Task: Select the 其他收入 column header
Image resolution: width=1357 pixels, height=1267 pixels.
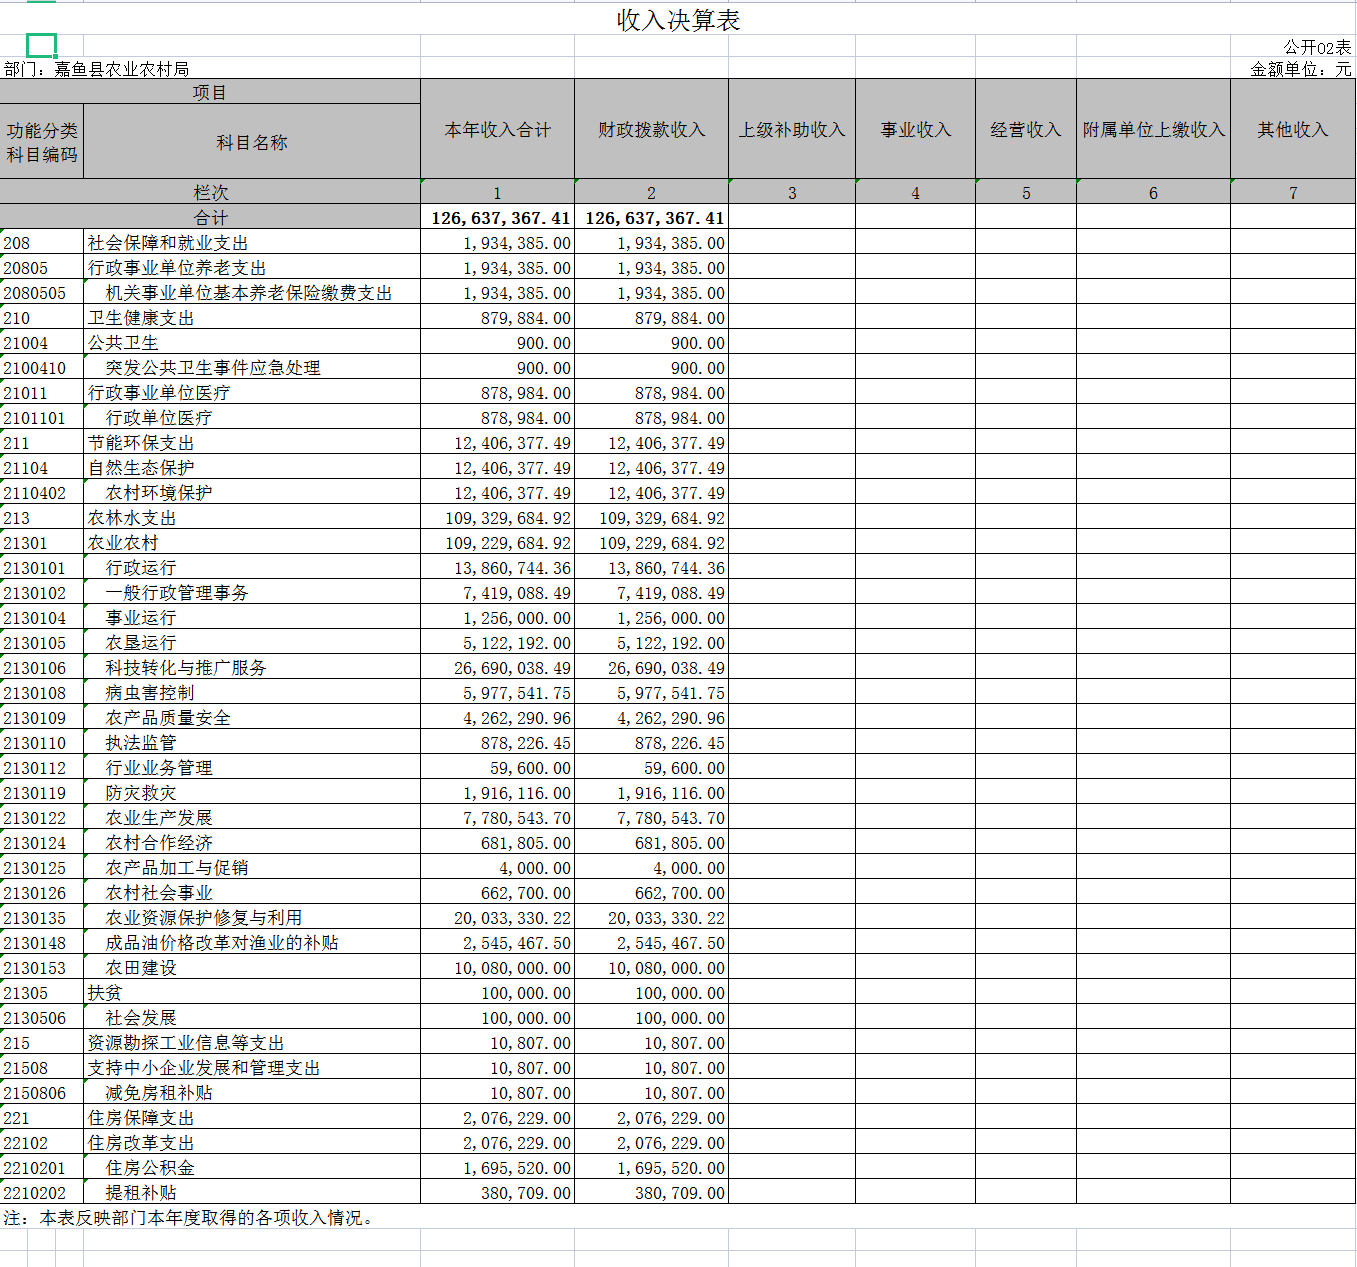Action: pyautogui.click(x=1292, y=130)
